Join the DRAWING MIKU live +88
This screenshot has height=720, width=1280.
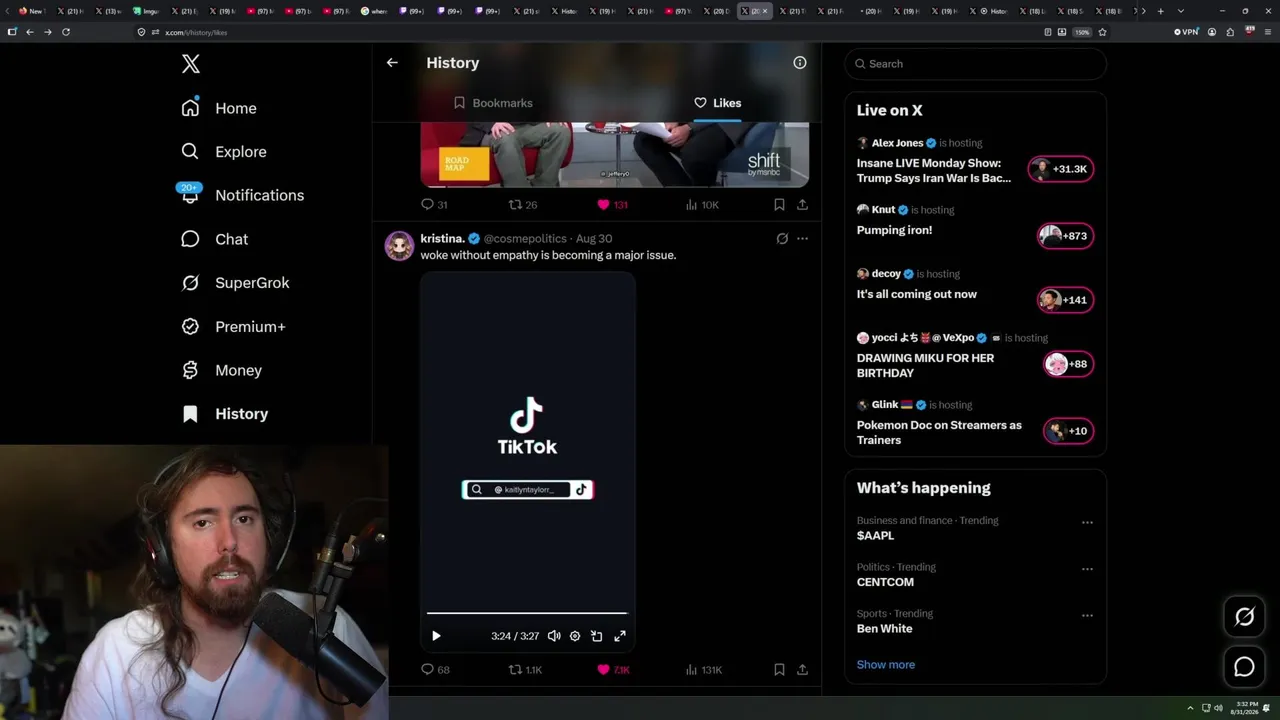click(1068, 364)
